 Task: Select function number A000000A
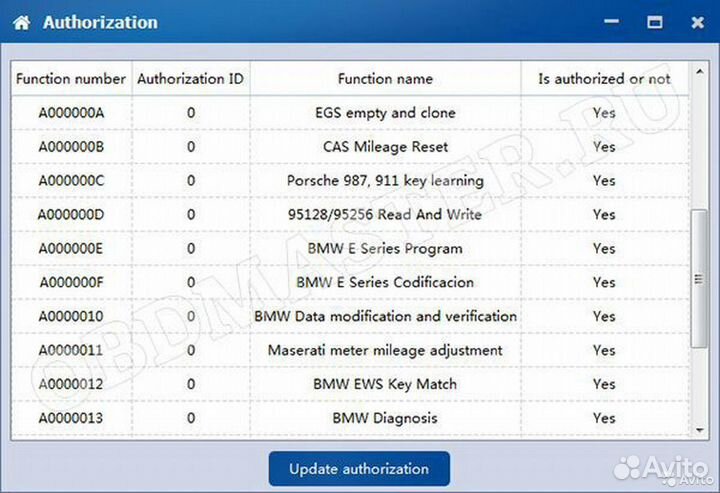[x=71, y=113]
